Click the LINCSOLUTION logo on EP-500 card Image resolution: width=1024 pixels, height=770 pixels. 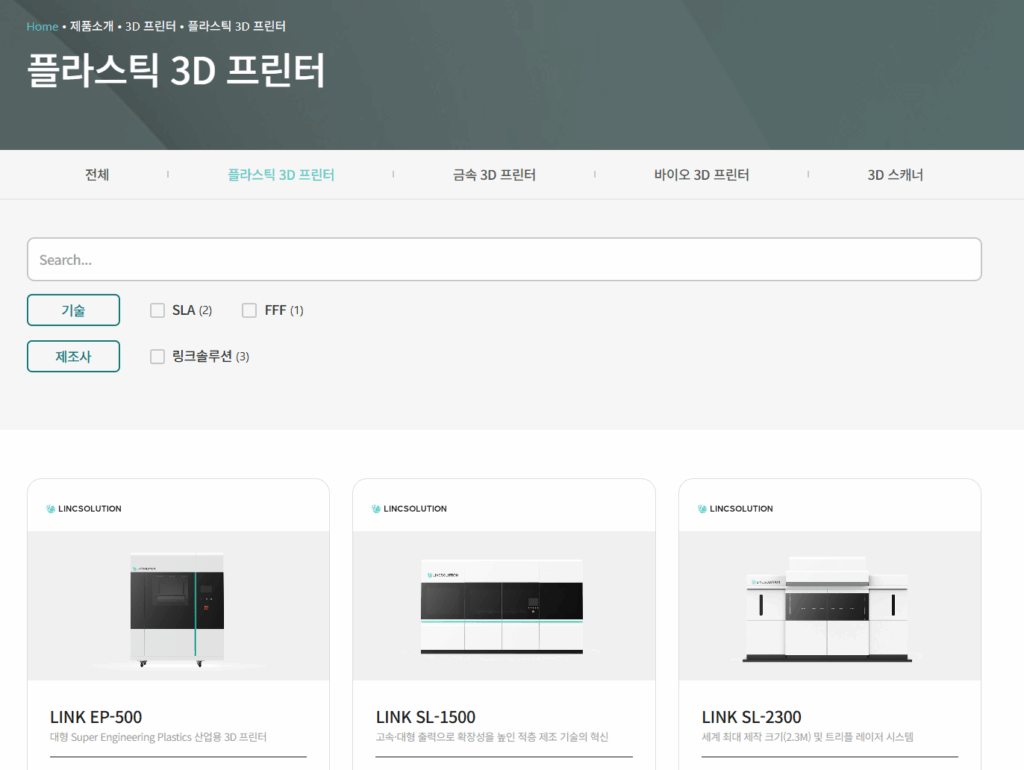tap(84, 509)
